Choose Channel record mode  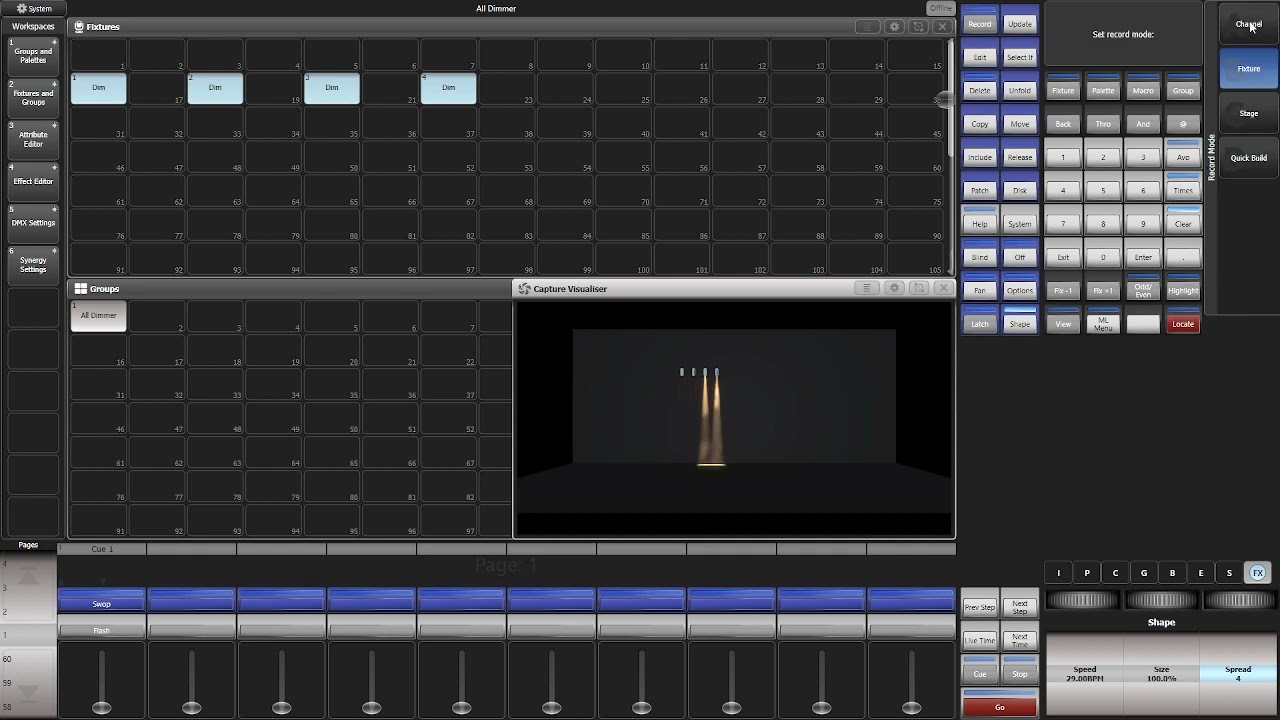(1249, 24)
